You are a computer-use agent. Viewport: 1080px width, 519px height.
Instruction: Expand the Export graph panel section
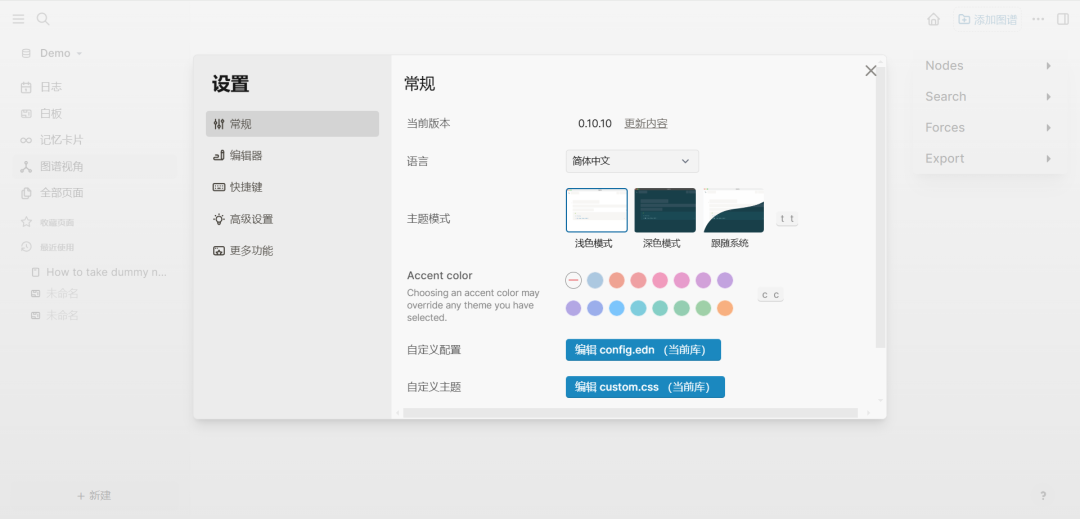[988, 158]
